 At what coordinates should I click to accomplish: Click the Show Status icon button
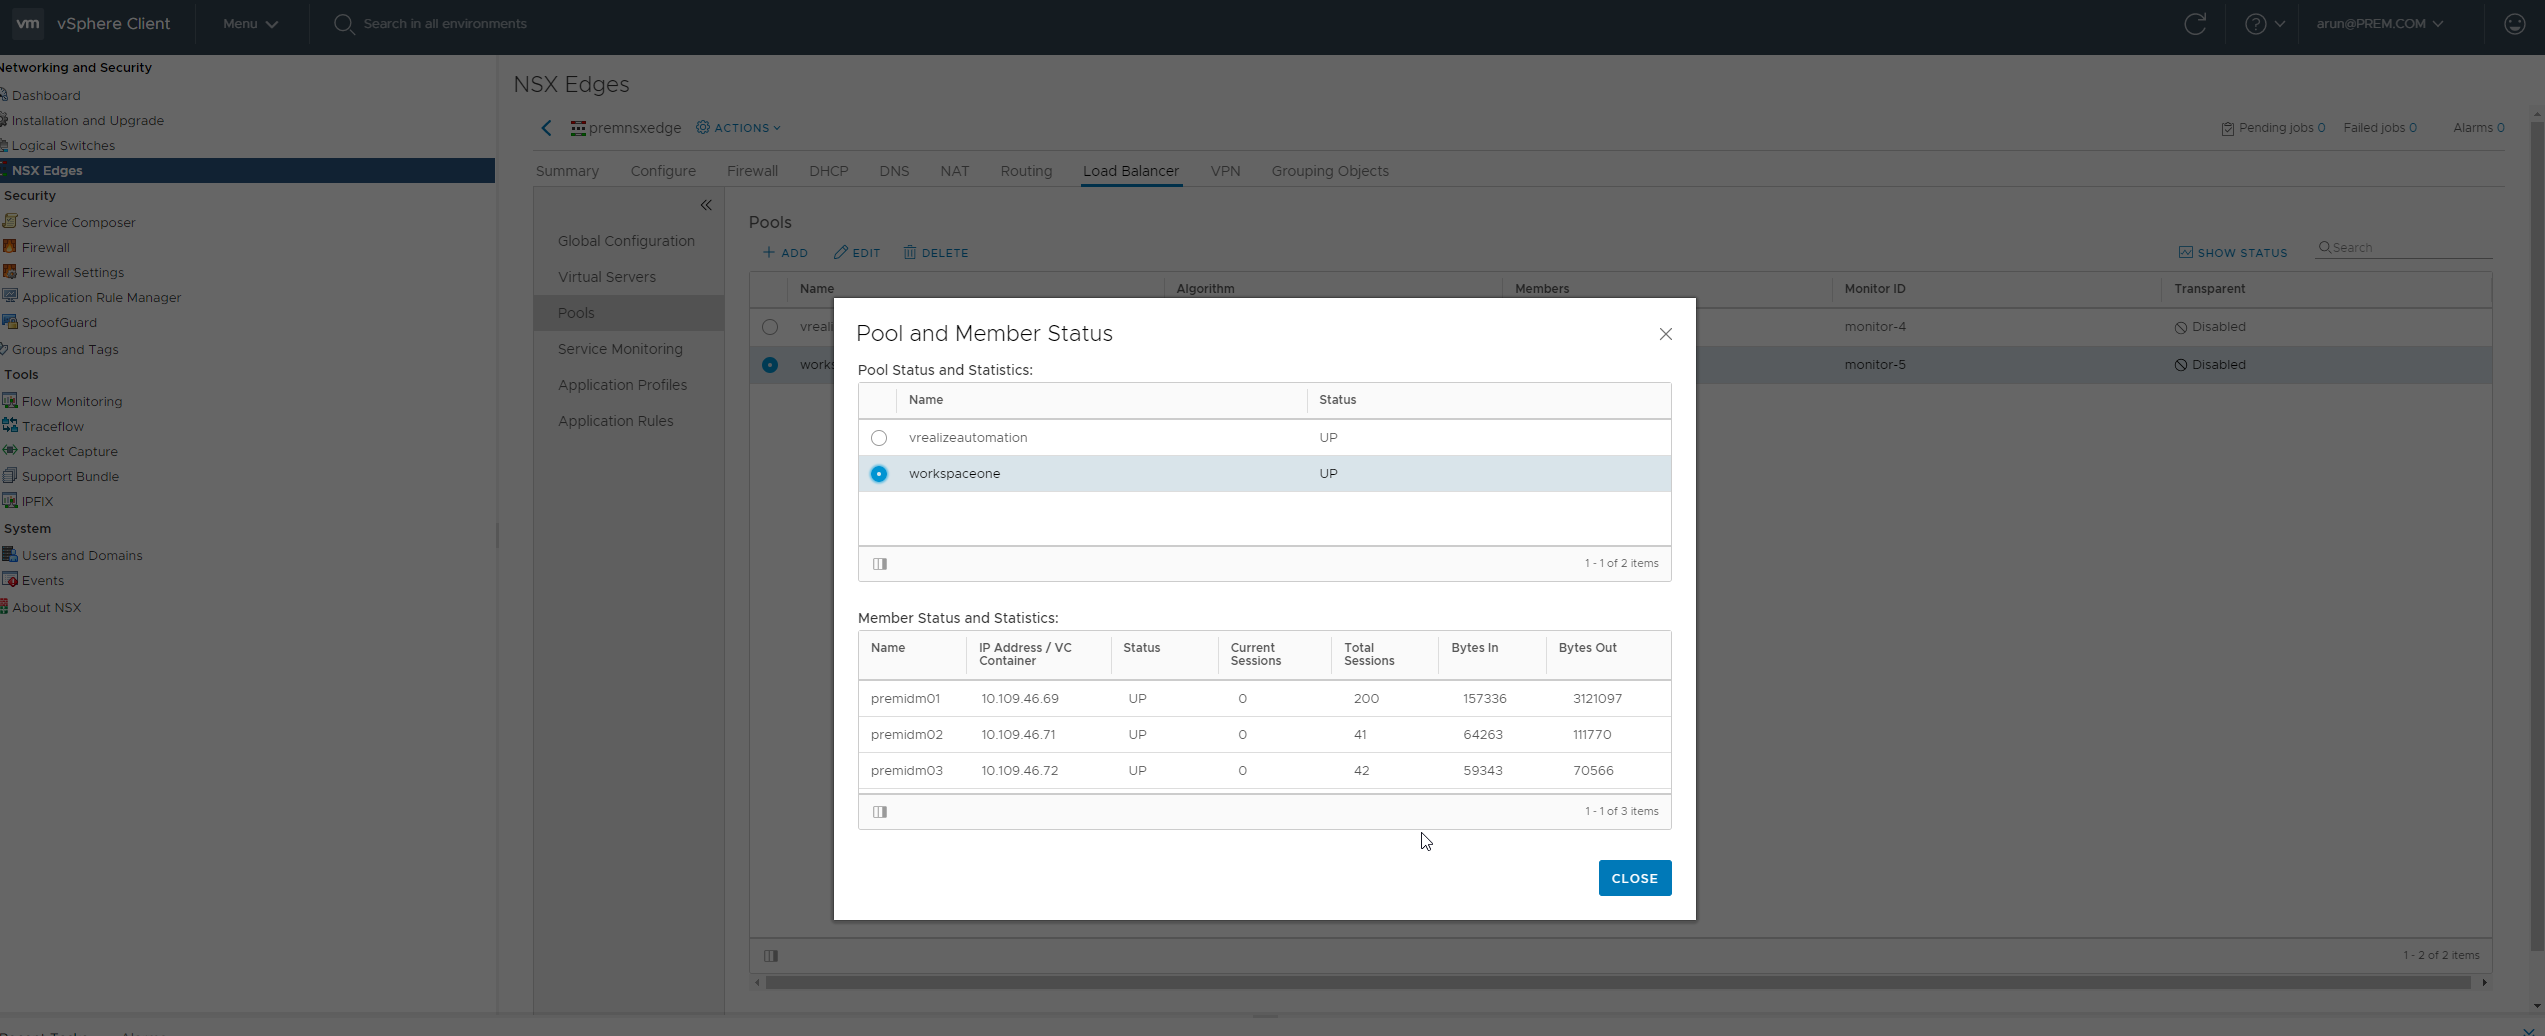tap(2232, 253)
